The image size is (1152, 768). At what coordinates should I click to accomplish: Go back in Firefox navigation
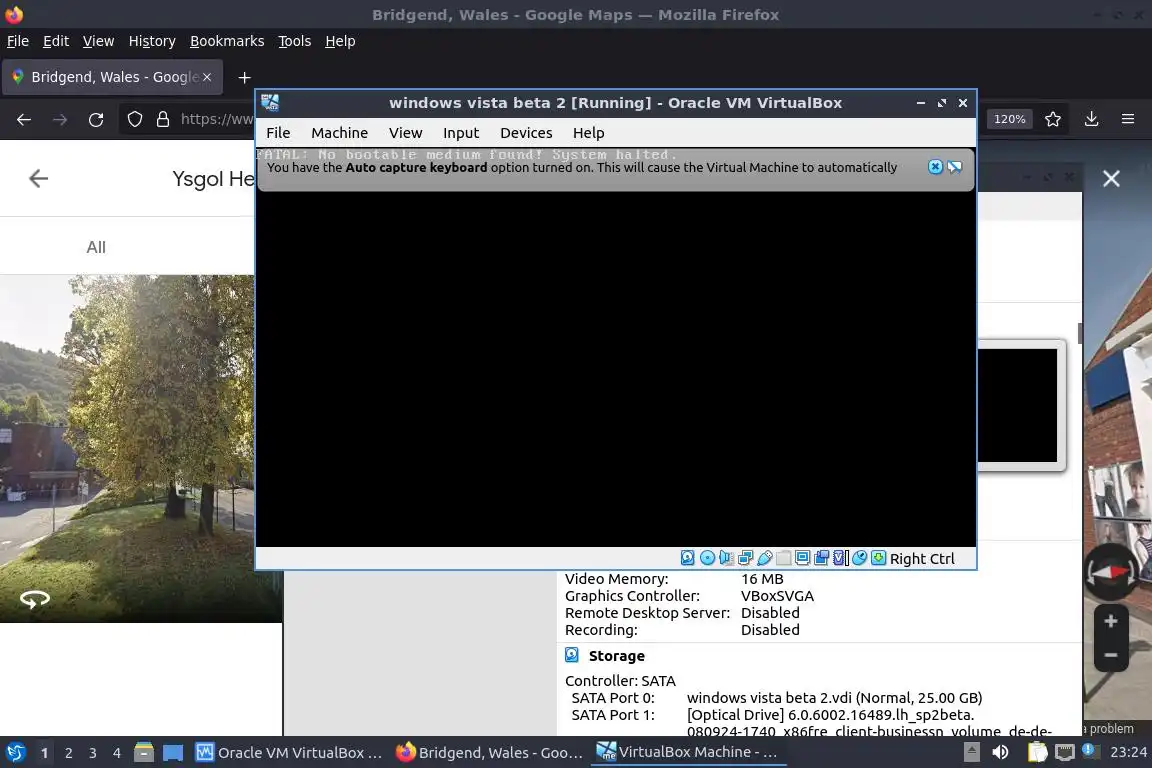(x=24, y=119)
